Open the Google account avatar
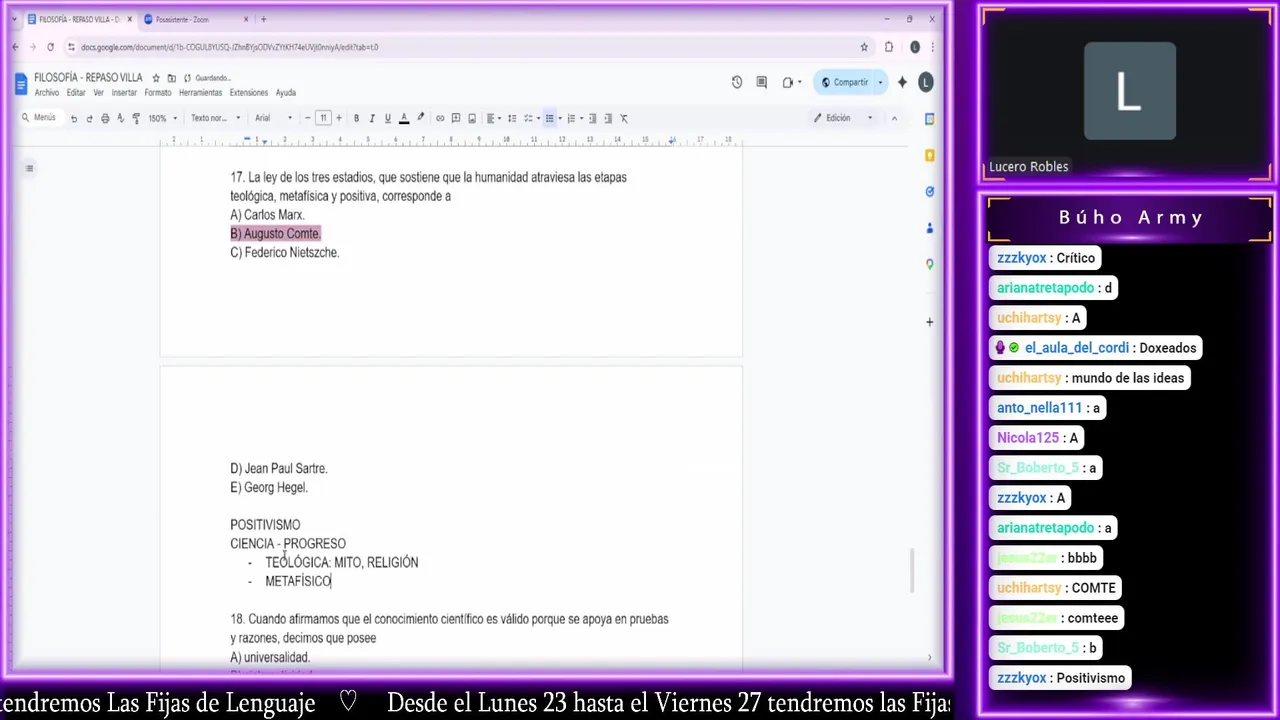This screenshot has height=720, width=1280. coord(926,82)
